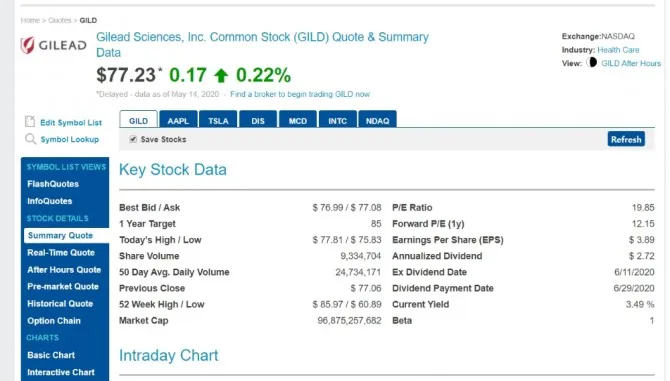Click the Symbol Lookup magnifier icon
Viewport: 670px width, 381px height.
30,139
